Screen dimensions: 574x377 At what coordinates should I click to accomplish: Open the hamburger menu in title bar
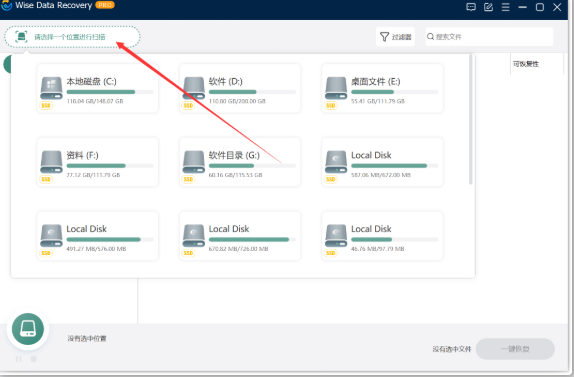point(506,7)
